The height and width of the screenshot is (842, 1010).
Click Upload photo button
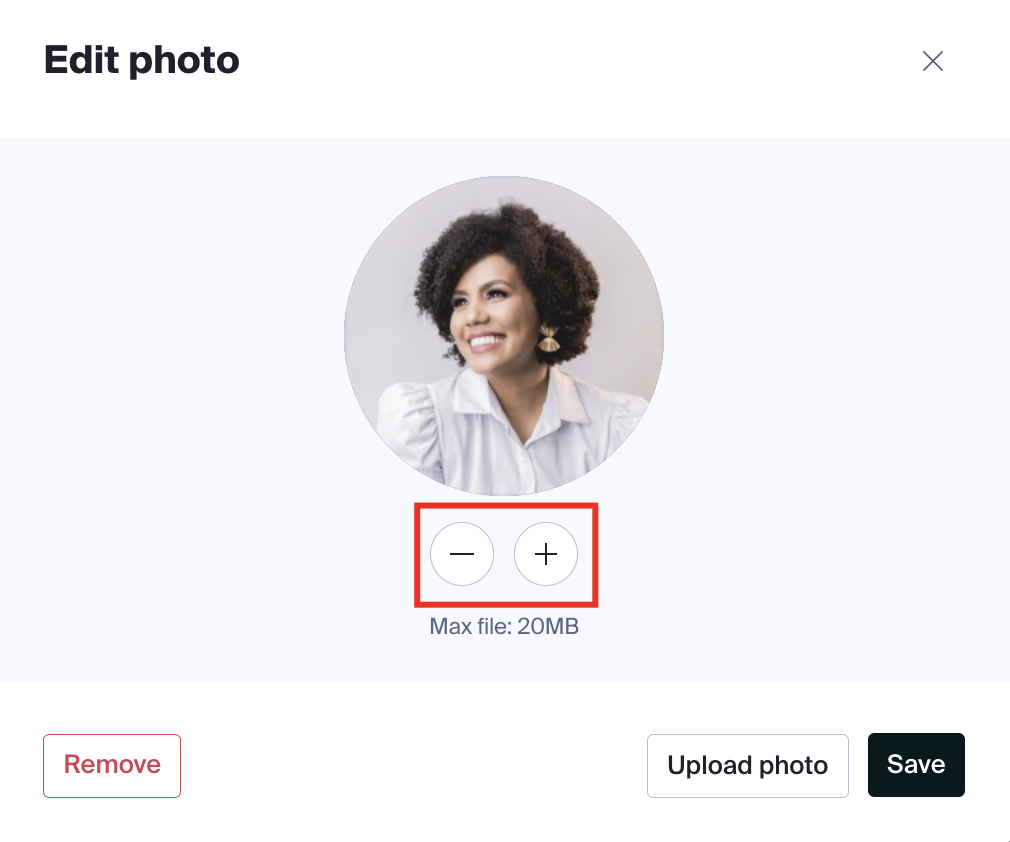click(x=748, y=765)
